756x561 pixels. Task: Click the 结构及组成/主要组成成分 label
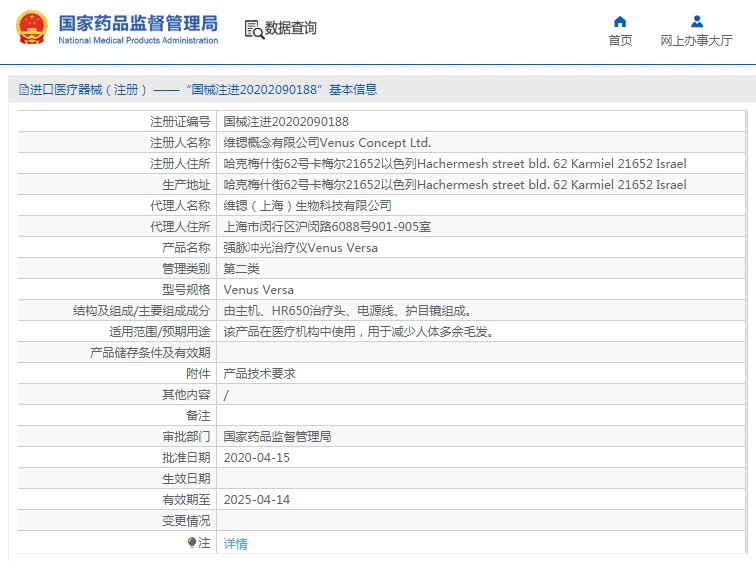(x=141, y=311)
